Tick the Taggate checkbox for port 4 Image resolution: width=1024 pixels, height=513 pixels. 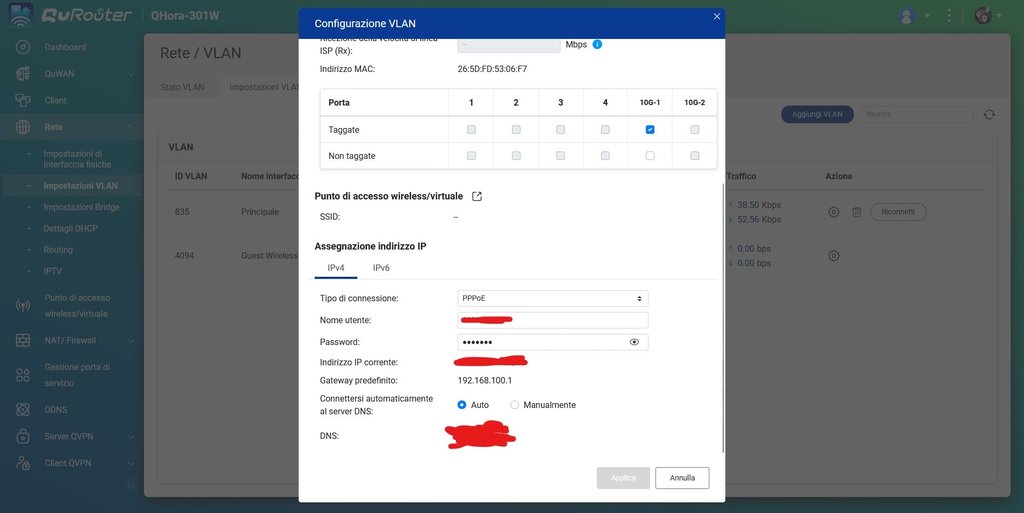click(x=605, y=130)
